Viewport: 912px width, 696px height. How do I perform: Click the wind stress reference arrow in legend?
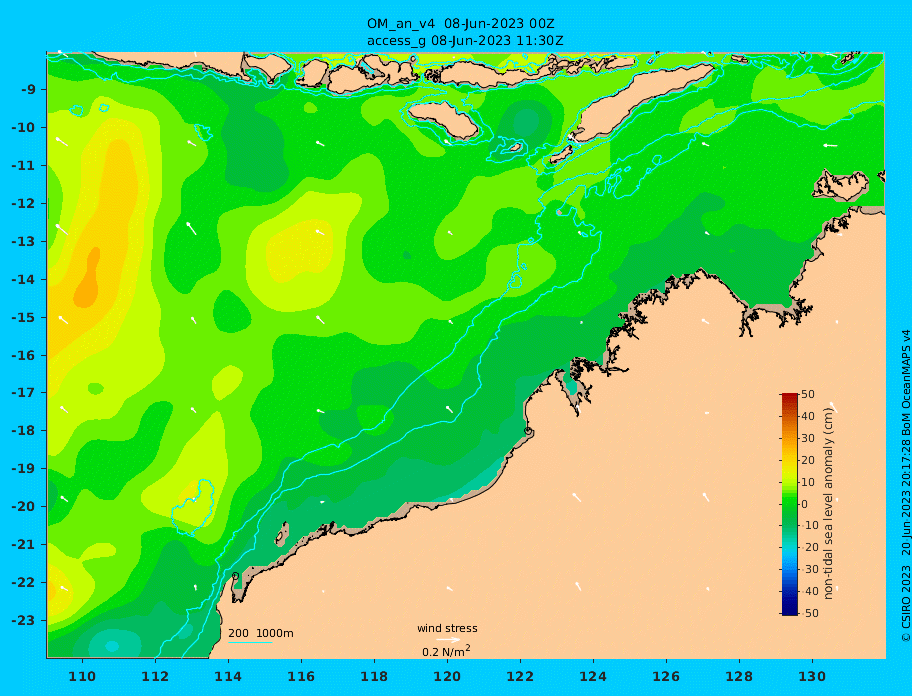point(448,640)
